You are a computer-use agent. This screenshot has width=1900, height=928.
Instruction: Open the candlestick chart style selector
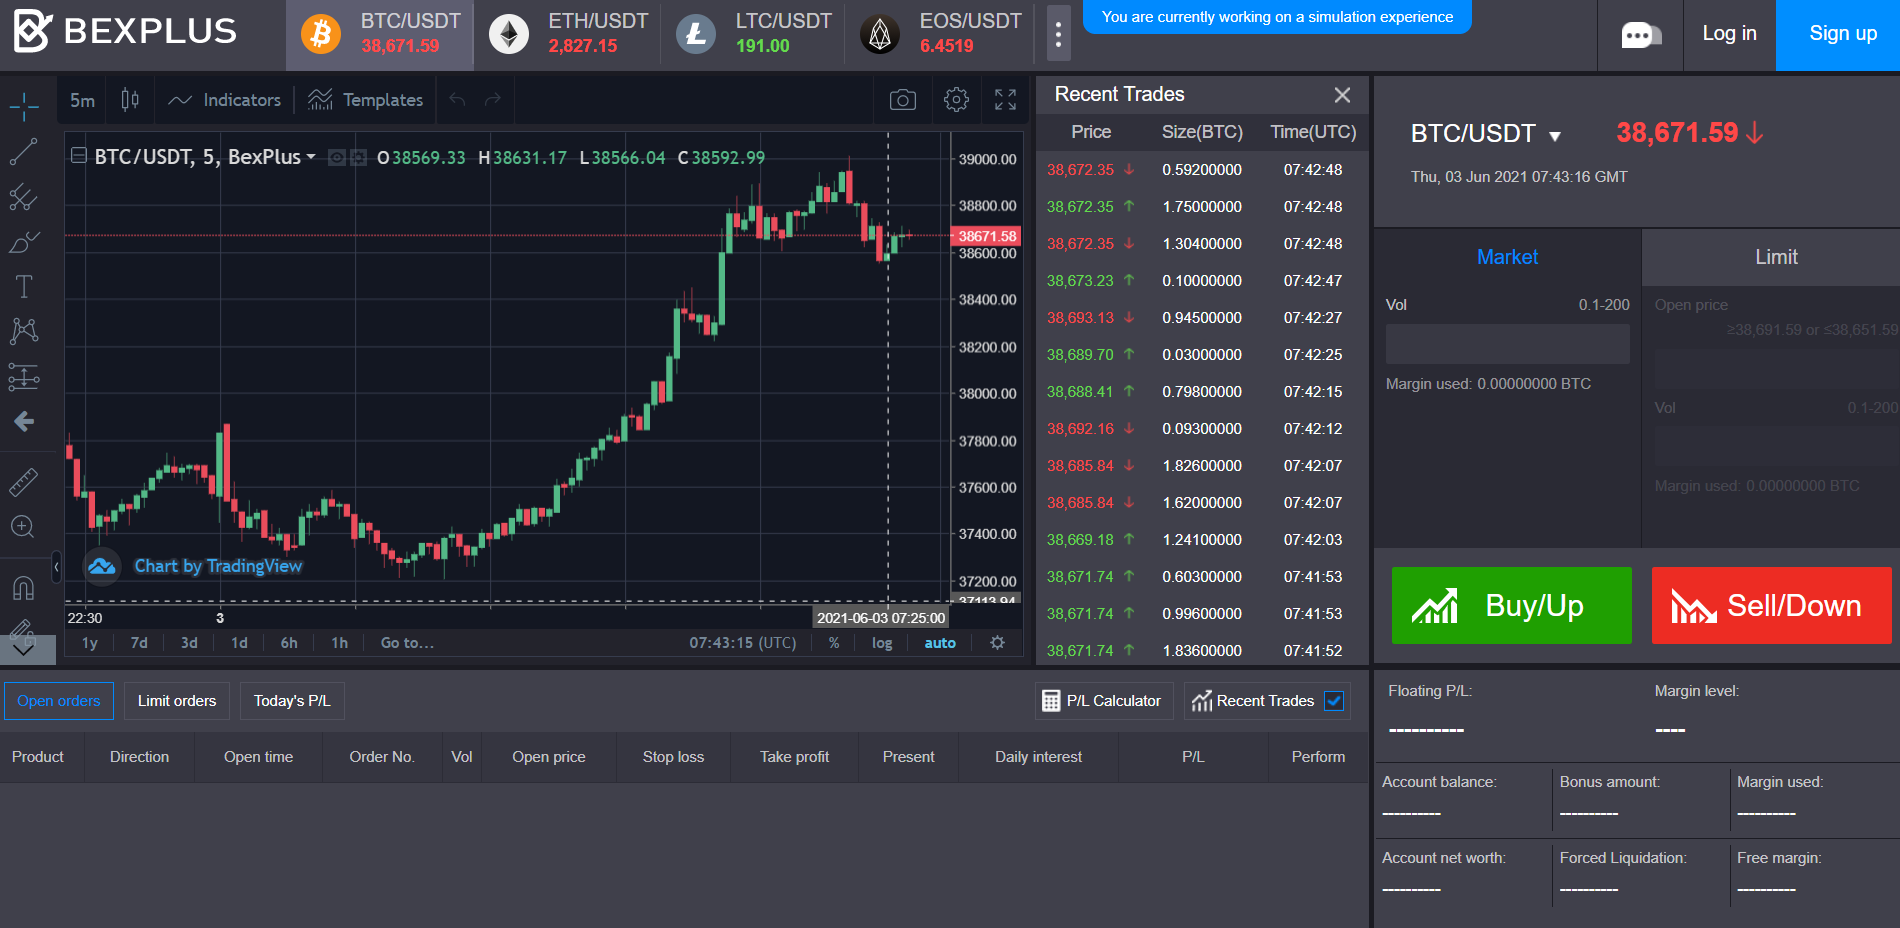point(130,100)
